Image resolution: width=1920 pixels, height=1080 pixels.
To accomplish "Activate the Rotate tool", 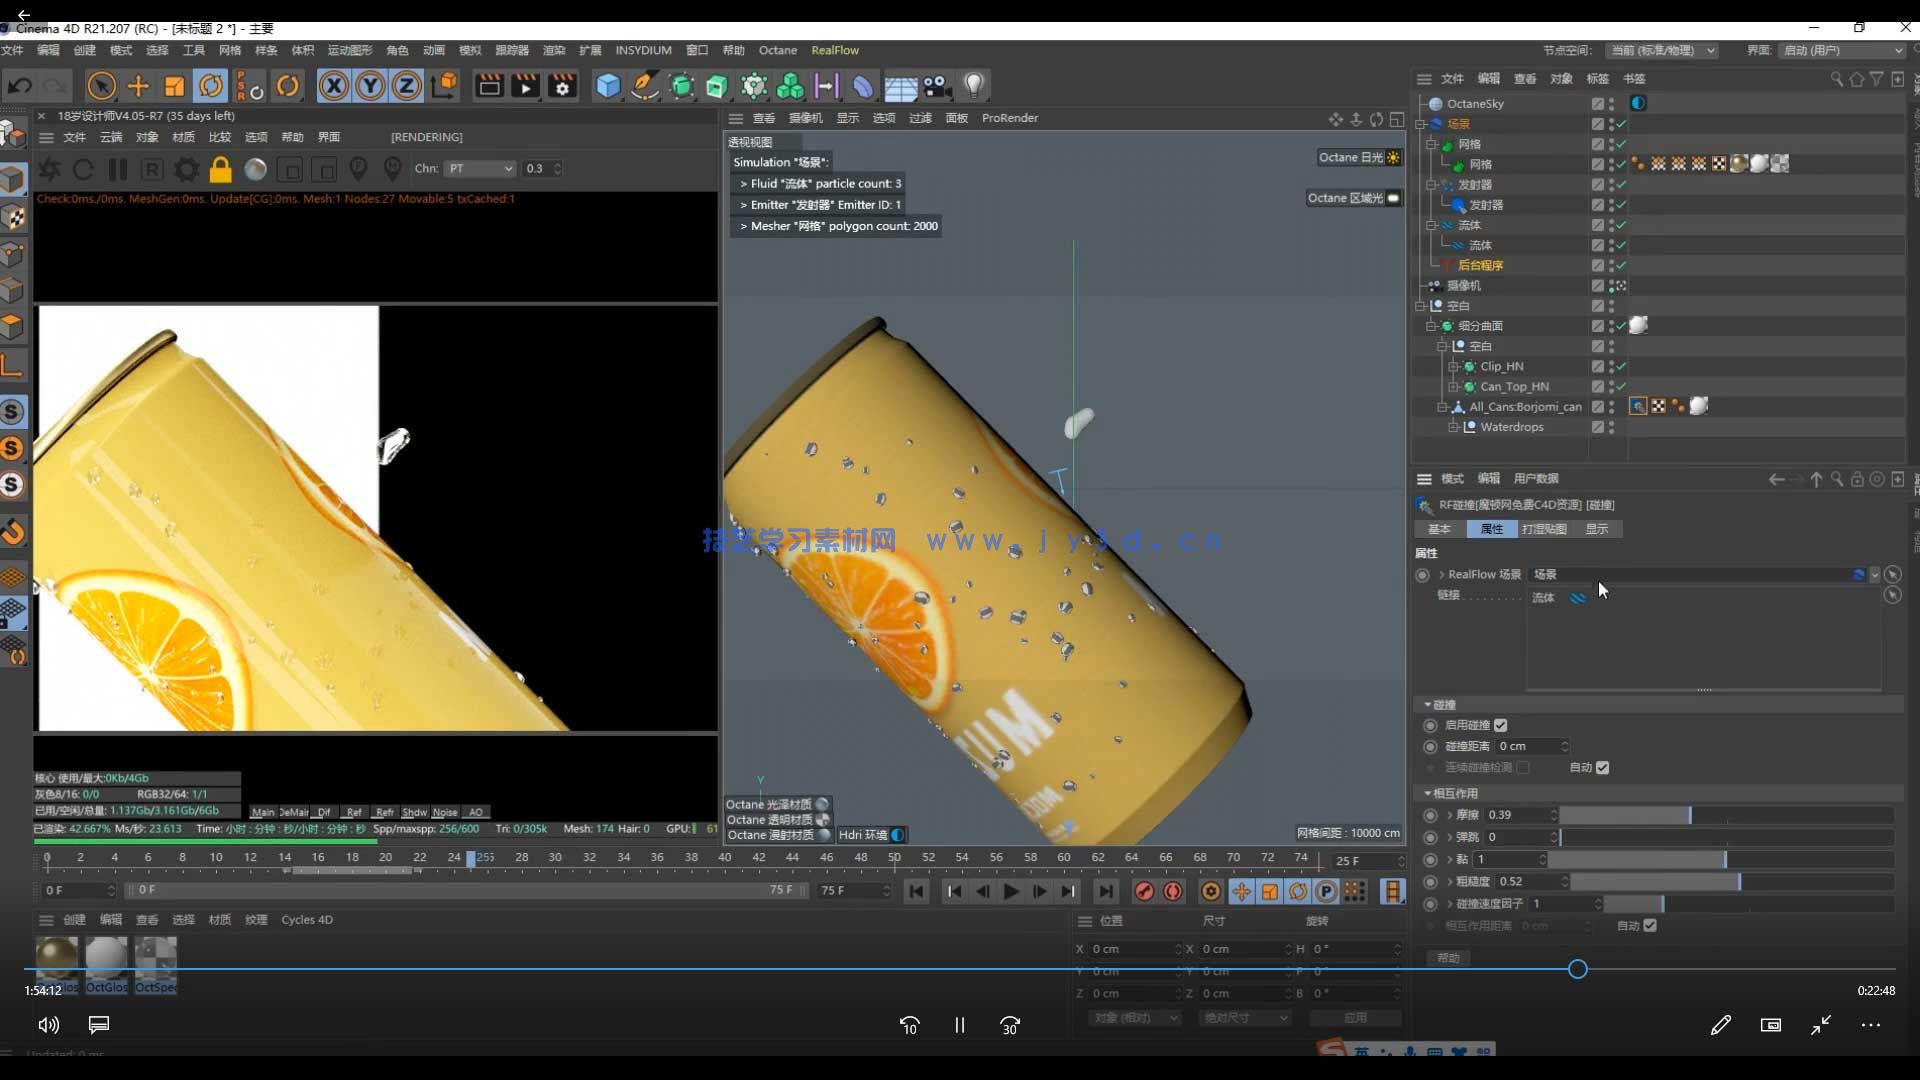I will point(211,87).
